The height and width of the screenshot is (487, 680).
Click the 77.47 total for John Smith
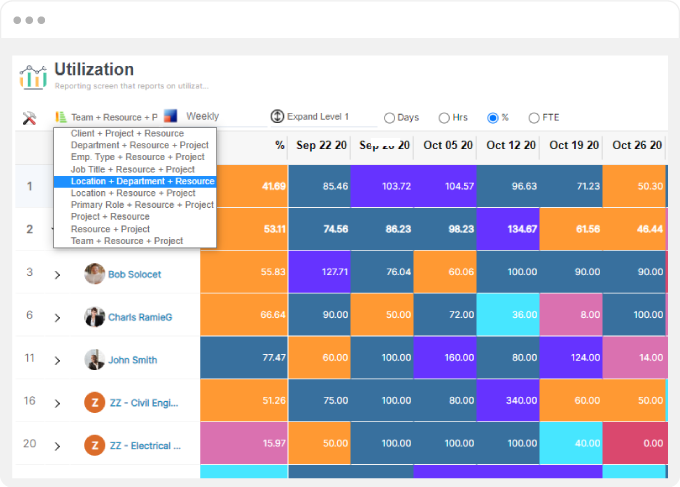[244, 358]
